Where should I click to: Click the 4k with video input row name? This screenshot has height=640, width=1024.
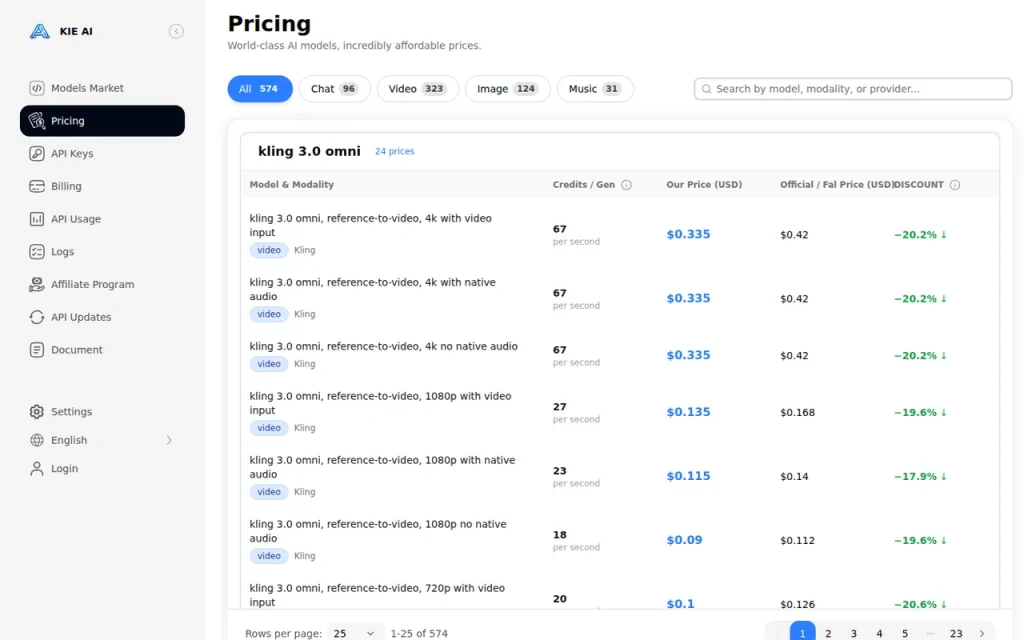coord(370,225)
